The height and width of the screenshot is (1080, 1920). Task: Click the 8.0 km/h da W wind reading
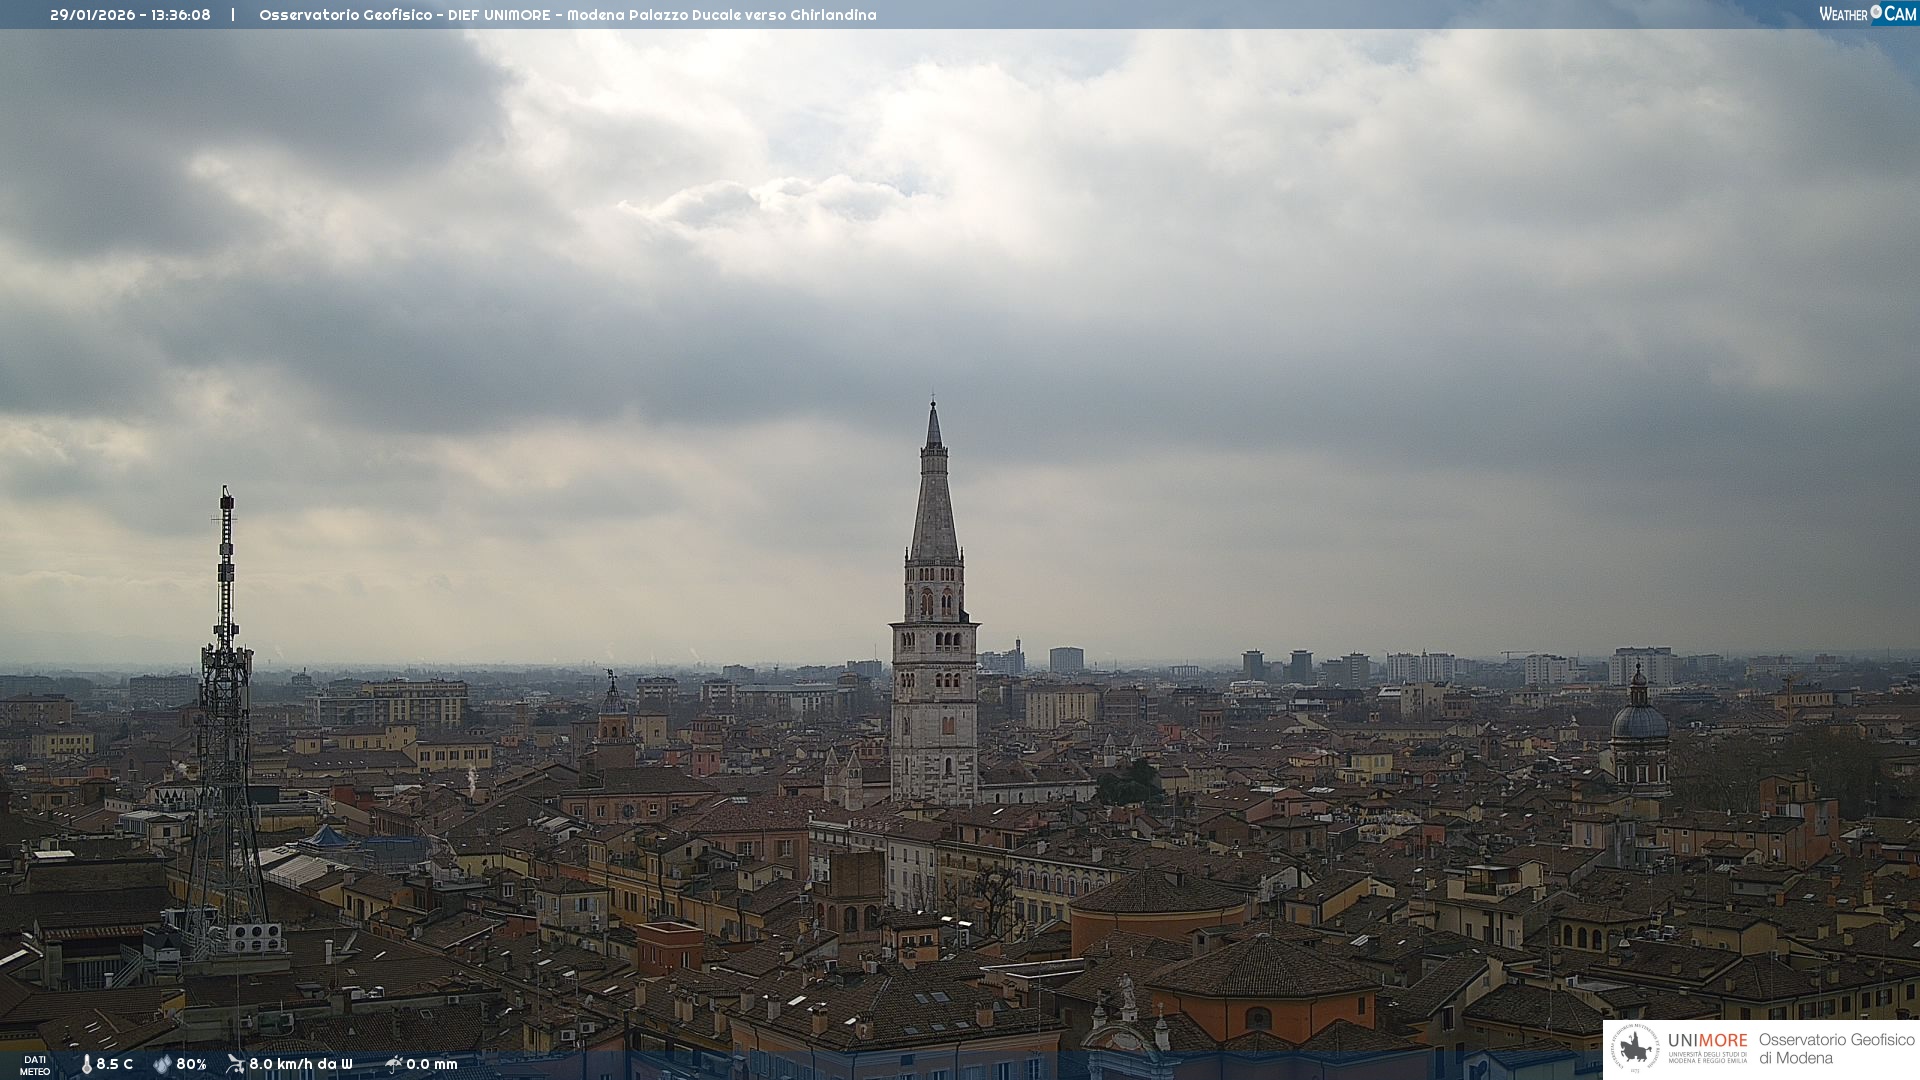point(301,1064)
